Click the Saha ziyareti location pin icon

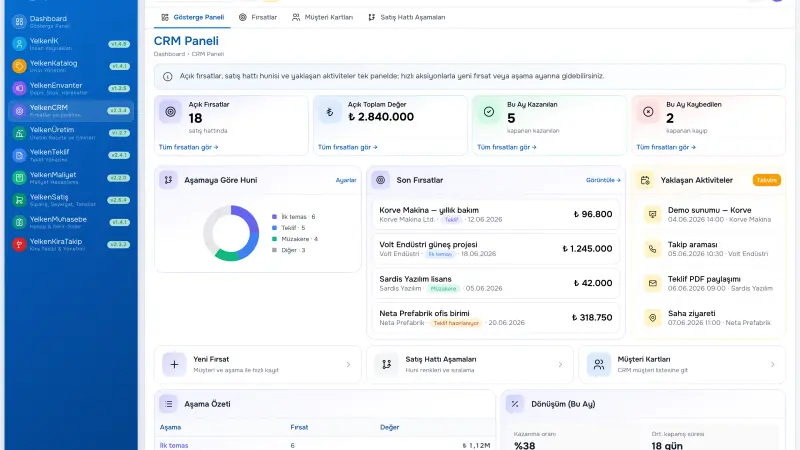[653, 318]
